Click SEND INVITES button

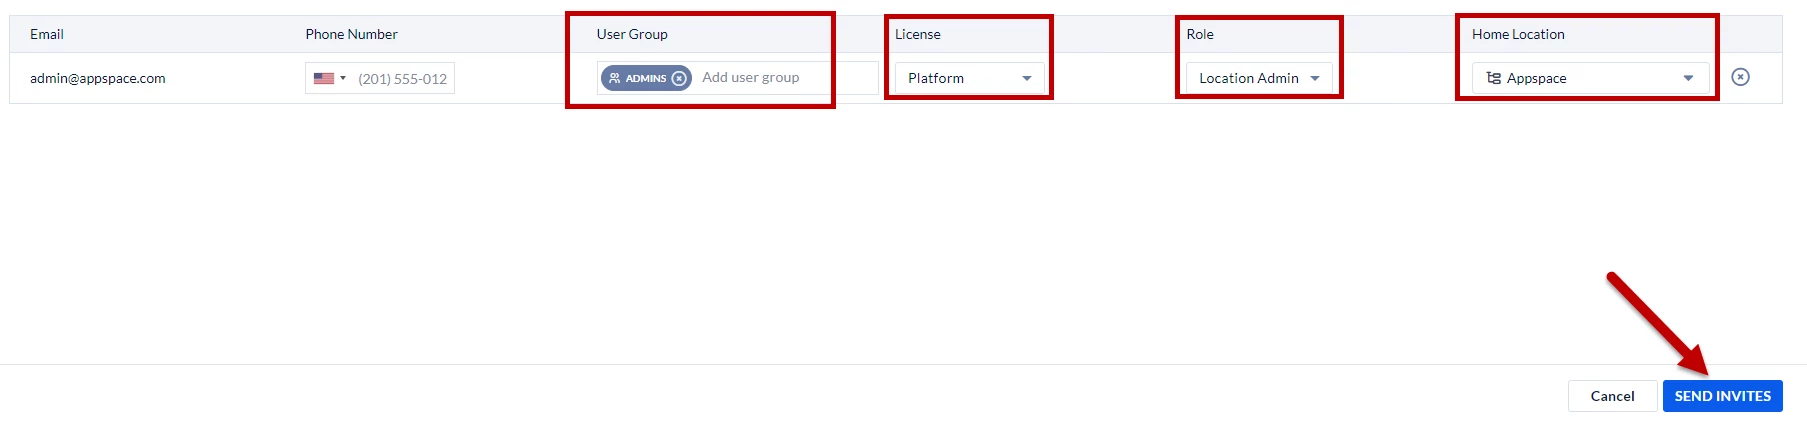click(1722, 396)
